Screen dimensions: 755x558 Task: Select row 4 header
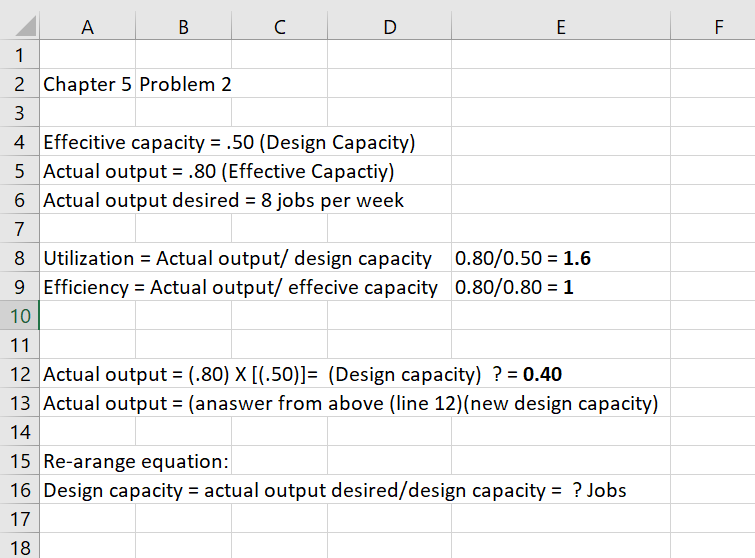[19, 142]
